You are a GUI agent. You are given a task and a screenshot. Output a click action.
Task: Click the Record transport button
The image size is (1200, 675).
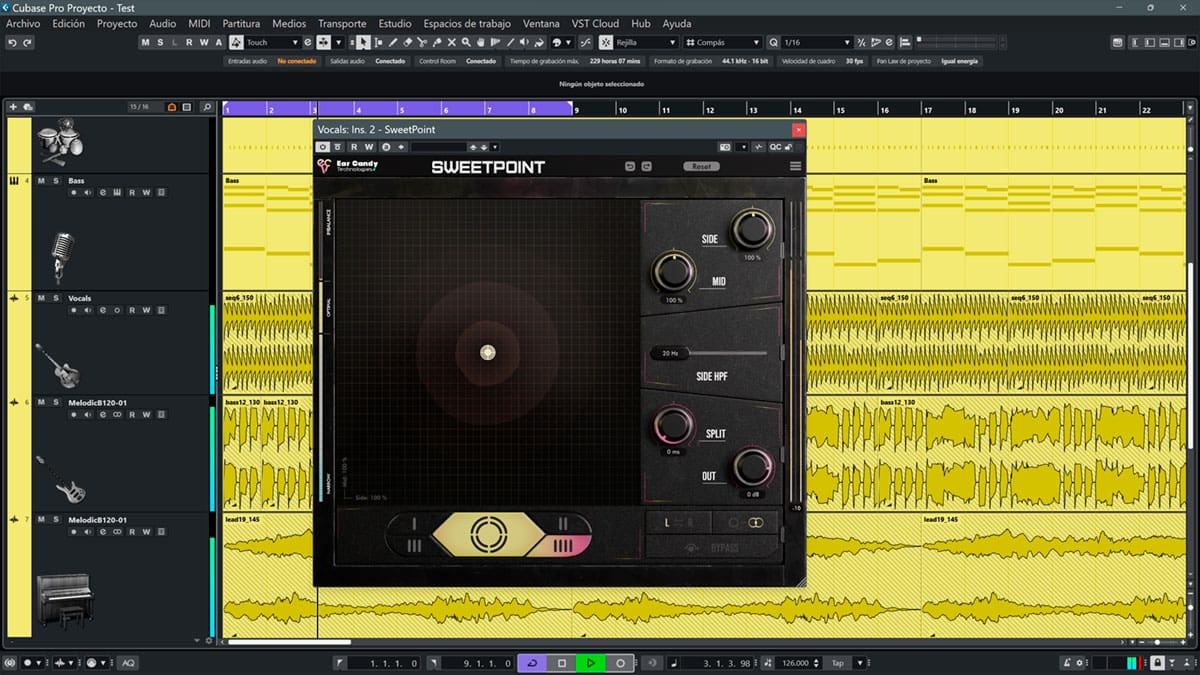620,663
